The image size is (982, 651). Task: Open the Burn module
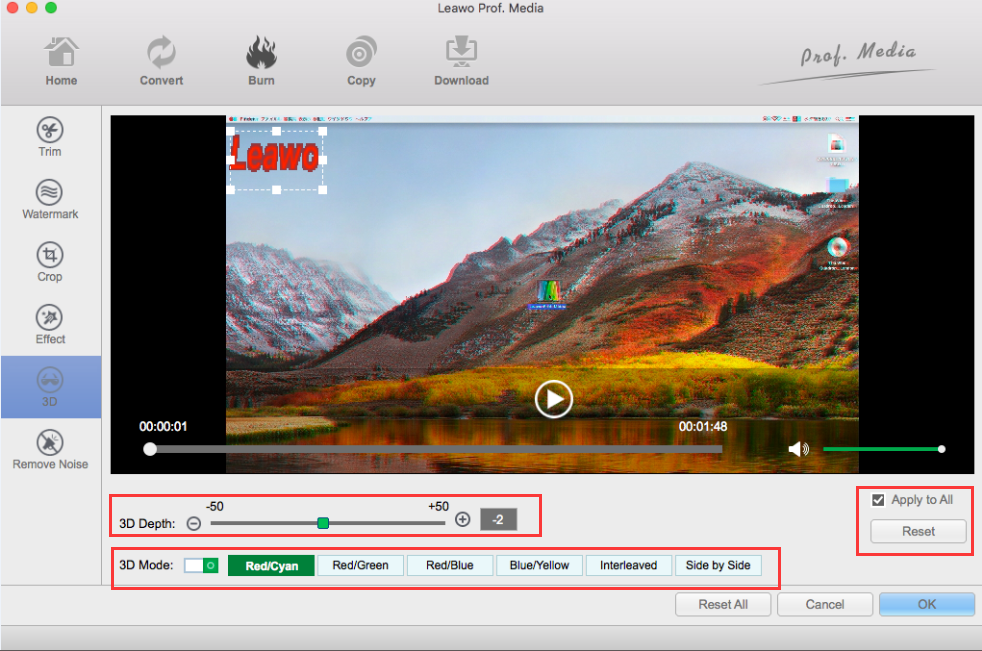pyautogui.click(x=261, y=61)
